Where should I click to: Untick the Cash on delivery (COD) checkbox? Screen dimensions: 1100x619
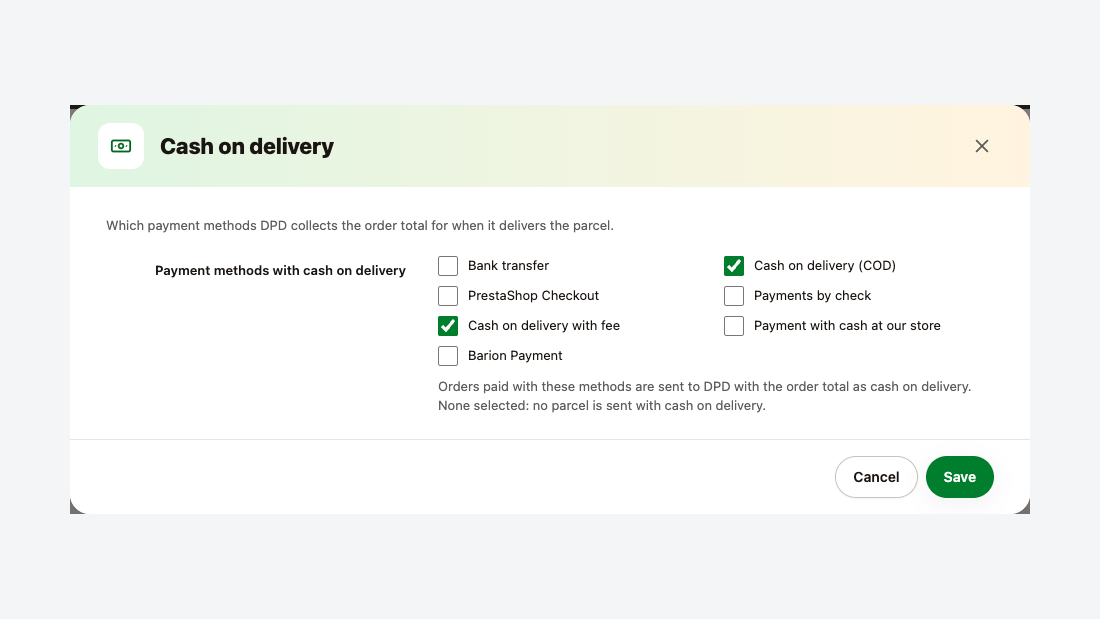tap(734, 266)
